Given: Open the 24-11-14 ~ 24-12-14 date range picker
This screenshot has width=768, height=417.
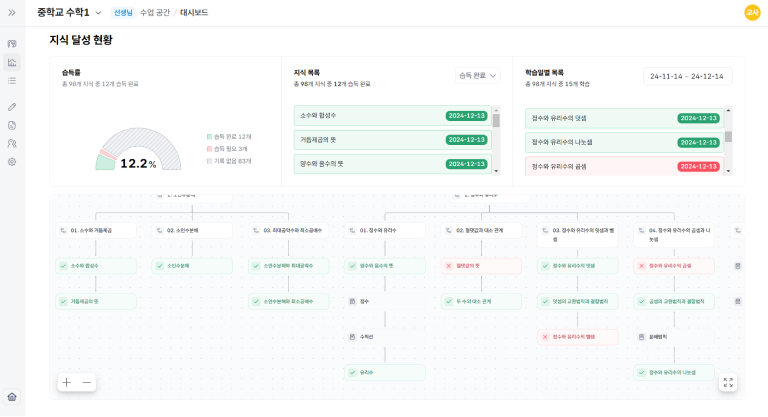Looking at the screenshot, I should click(x=687, y=76).
